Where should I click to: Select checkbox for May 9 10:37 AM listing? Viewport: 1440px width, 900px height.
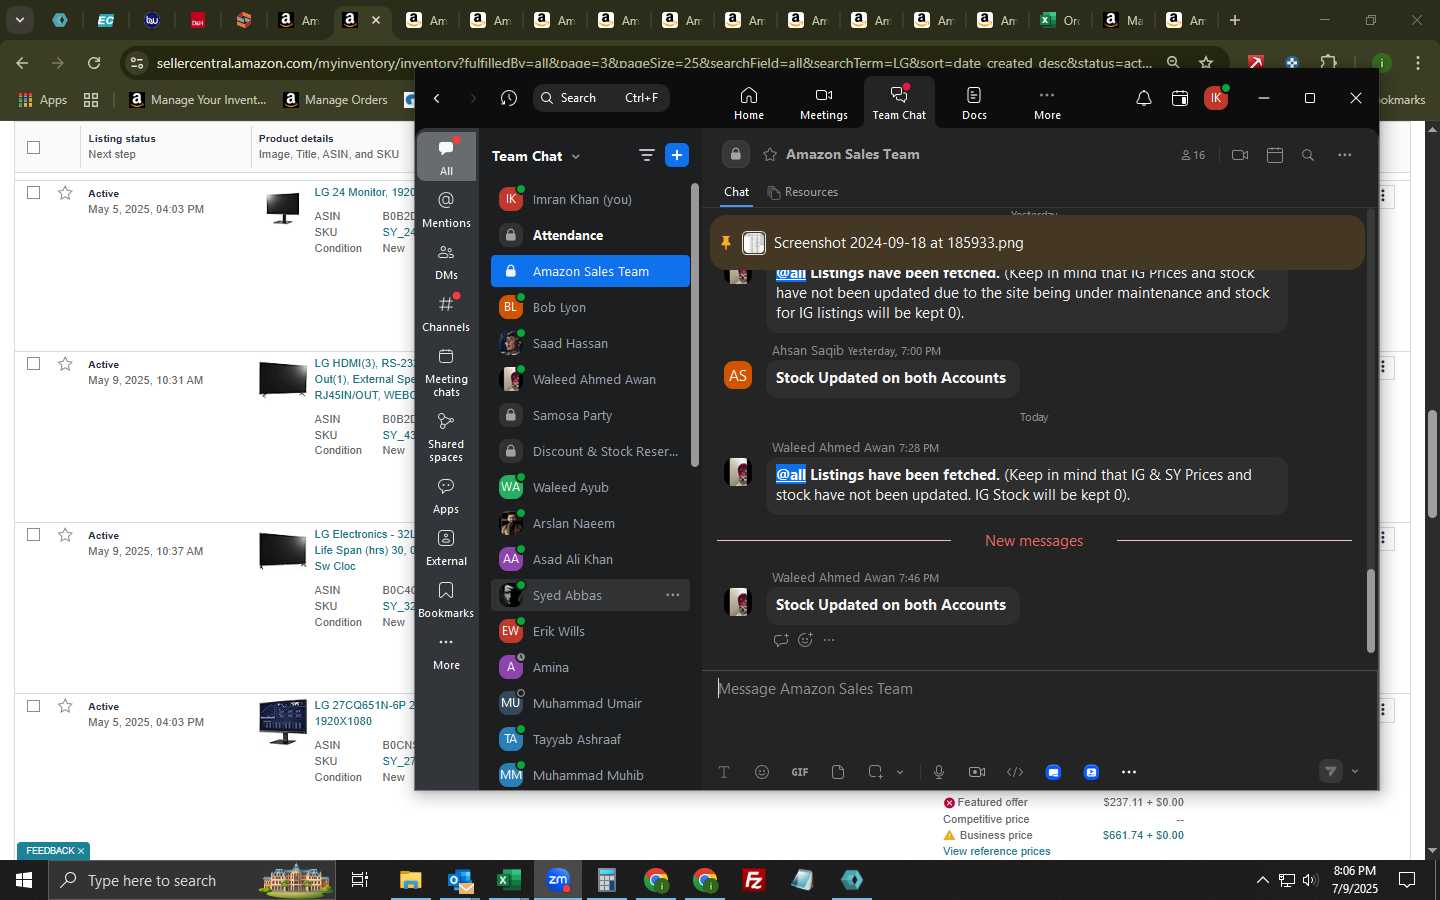pos(33,534)
